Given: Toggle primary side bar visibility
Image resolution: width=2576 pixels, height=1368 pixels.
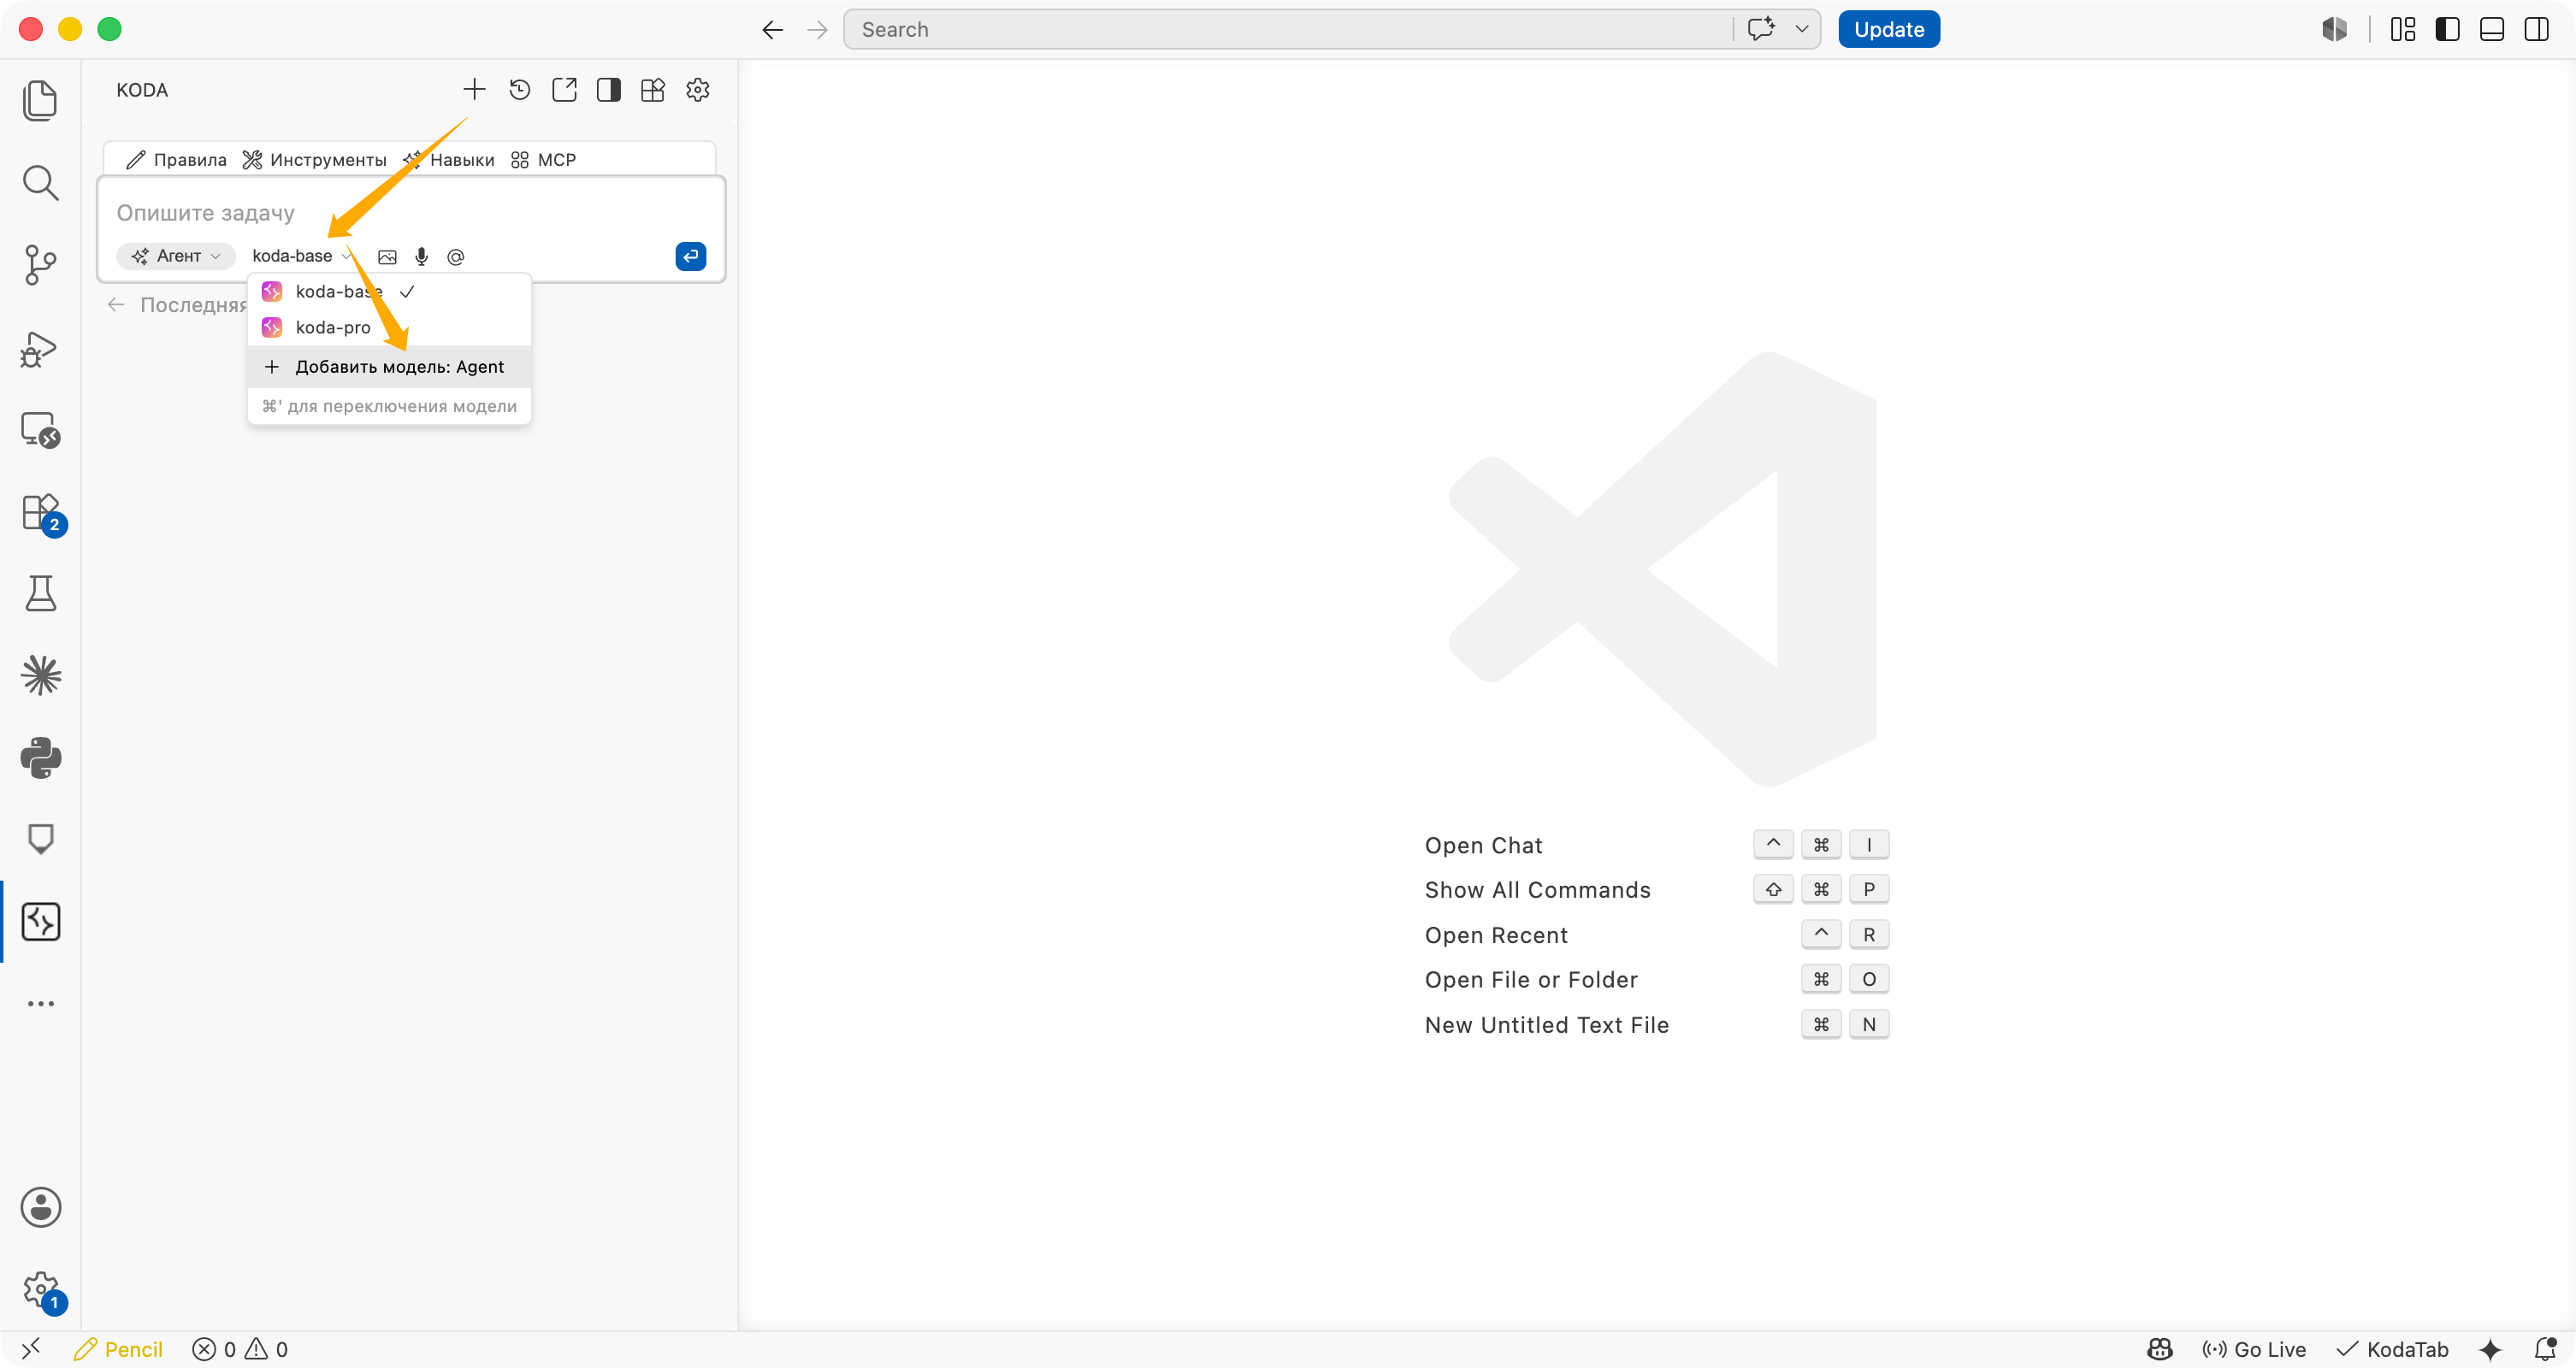Looking at the screenshot, I should pos(2447,29).
